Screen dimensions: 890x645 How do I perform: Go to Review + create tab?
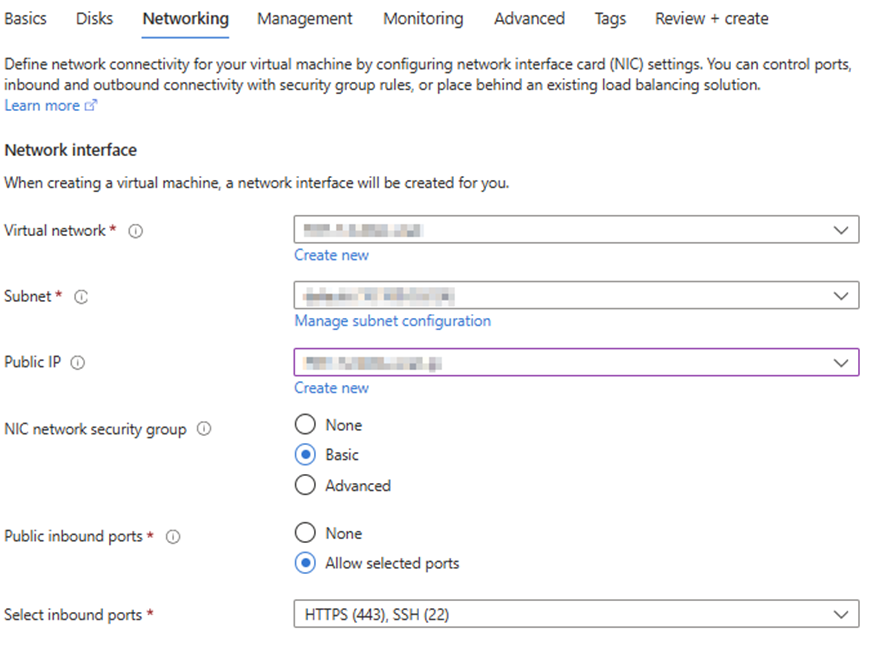pos(712,19)
